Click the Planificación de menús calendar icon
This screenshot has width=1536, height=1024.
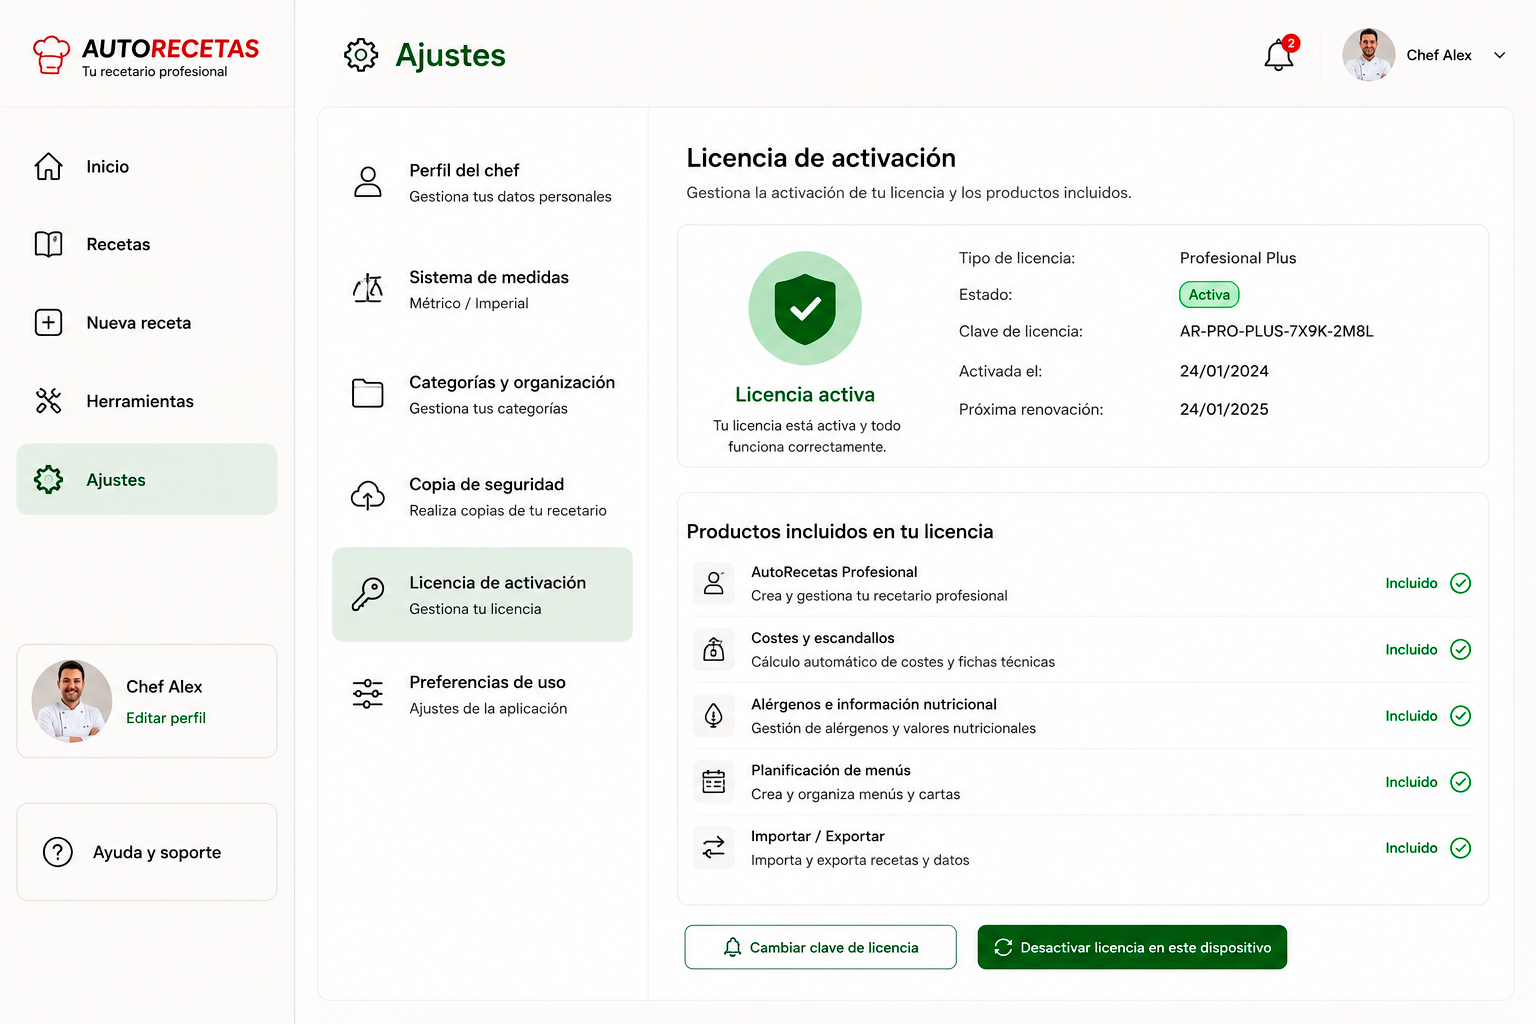coord(714,782)
